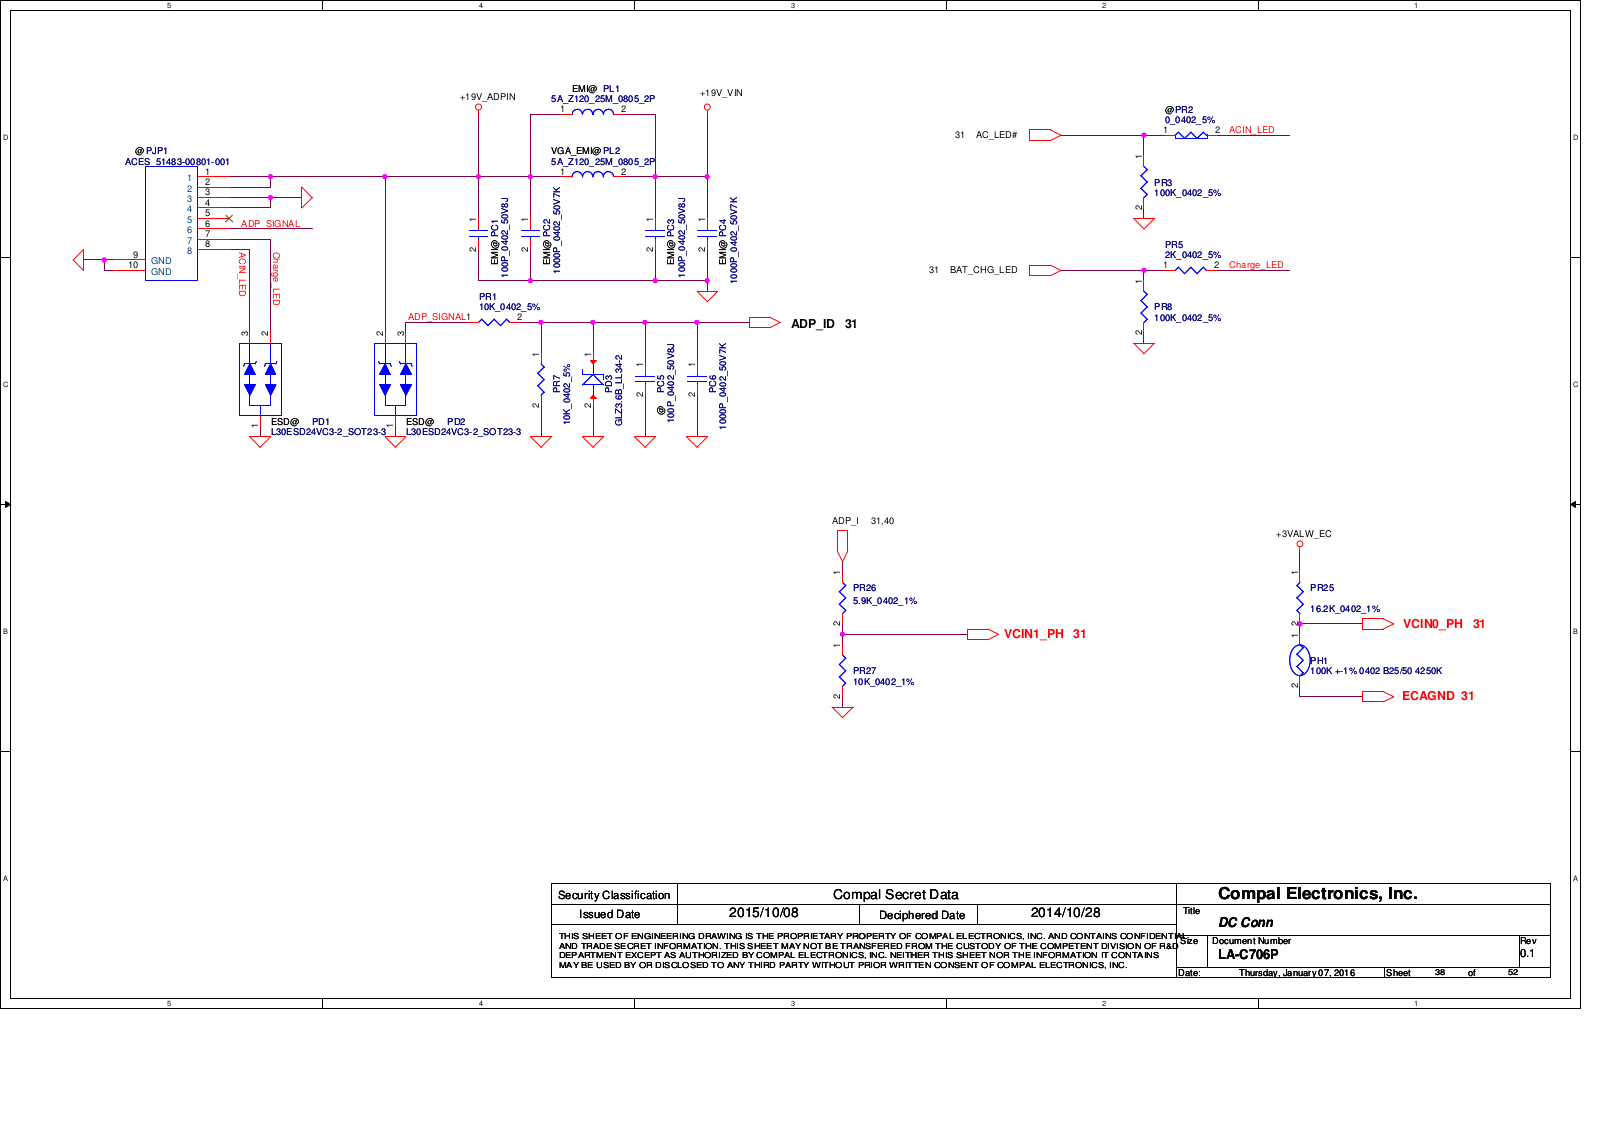Screen dimensions: 1600x1131
Task: Select the +19V_VIN power rail label
Action: 721,93
